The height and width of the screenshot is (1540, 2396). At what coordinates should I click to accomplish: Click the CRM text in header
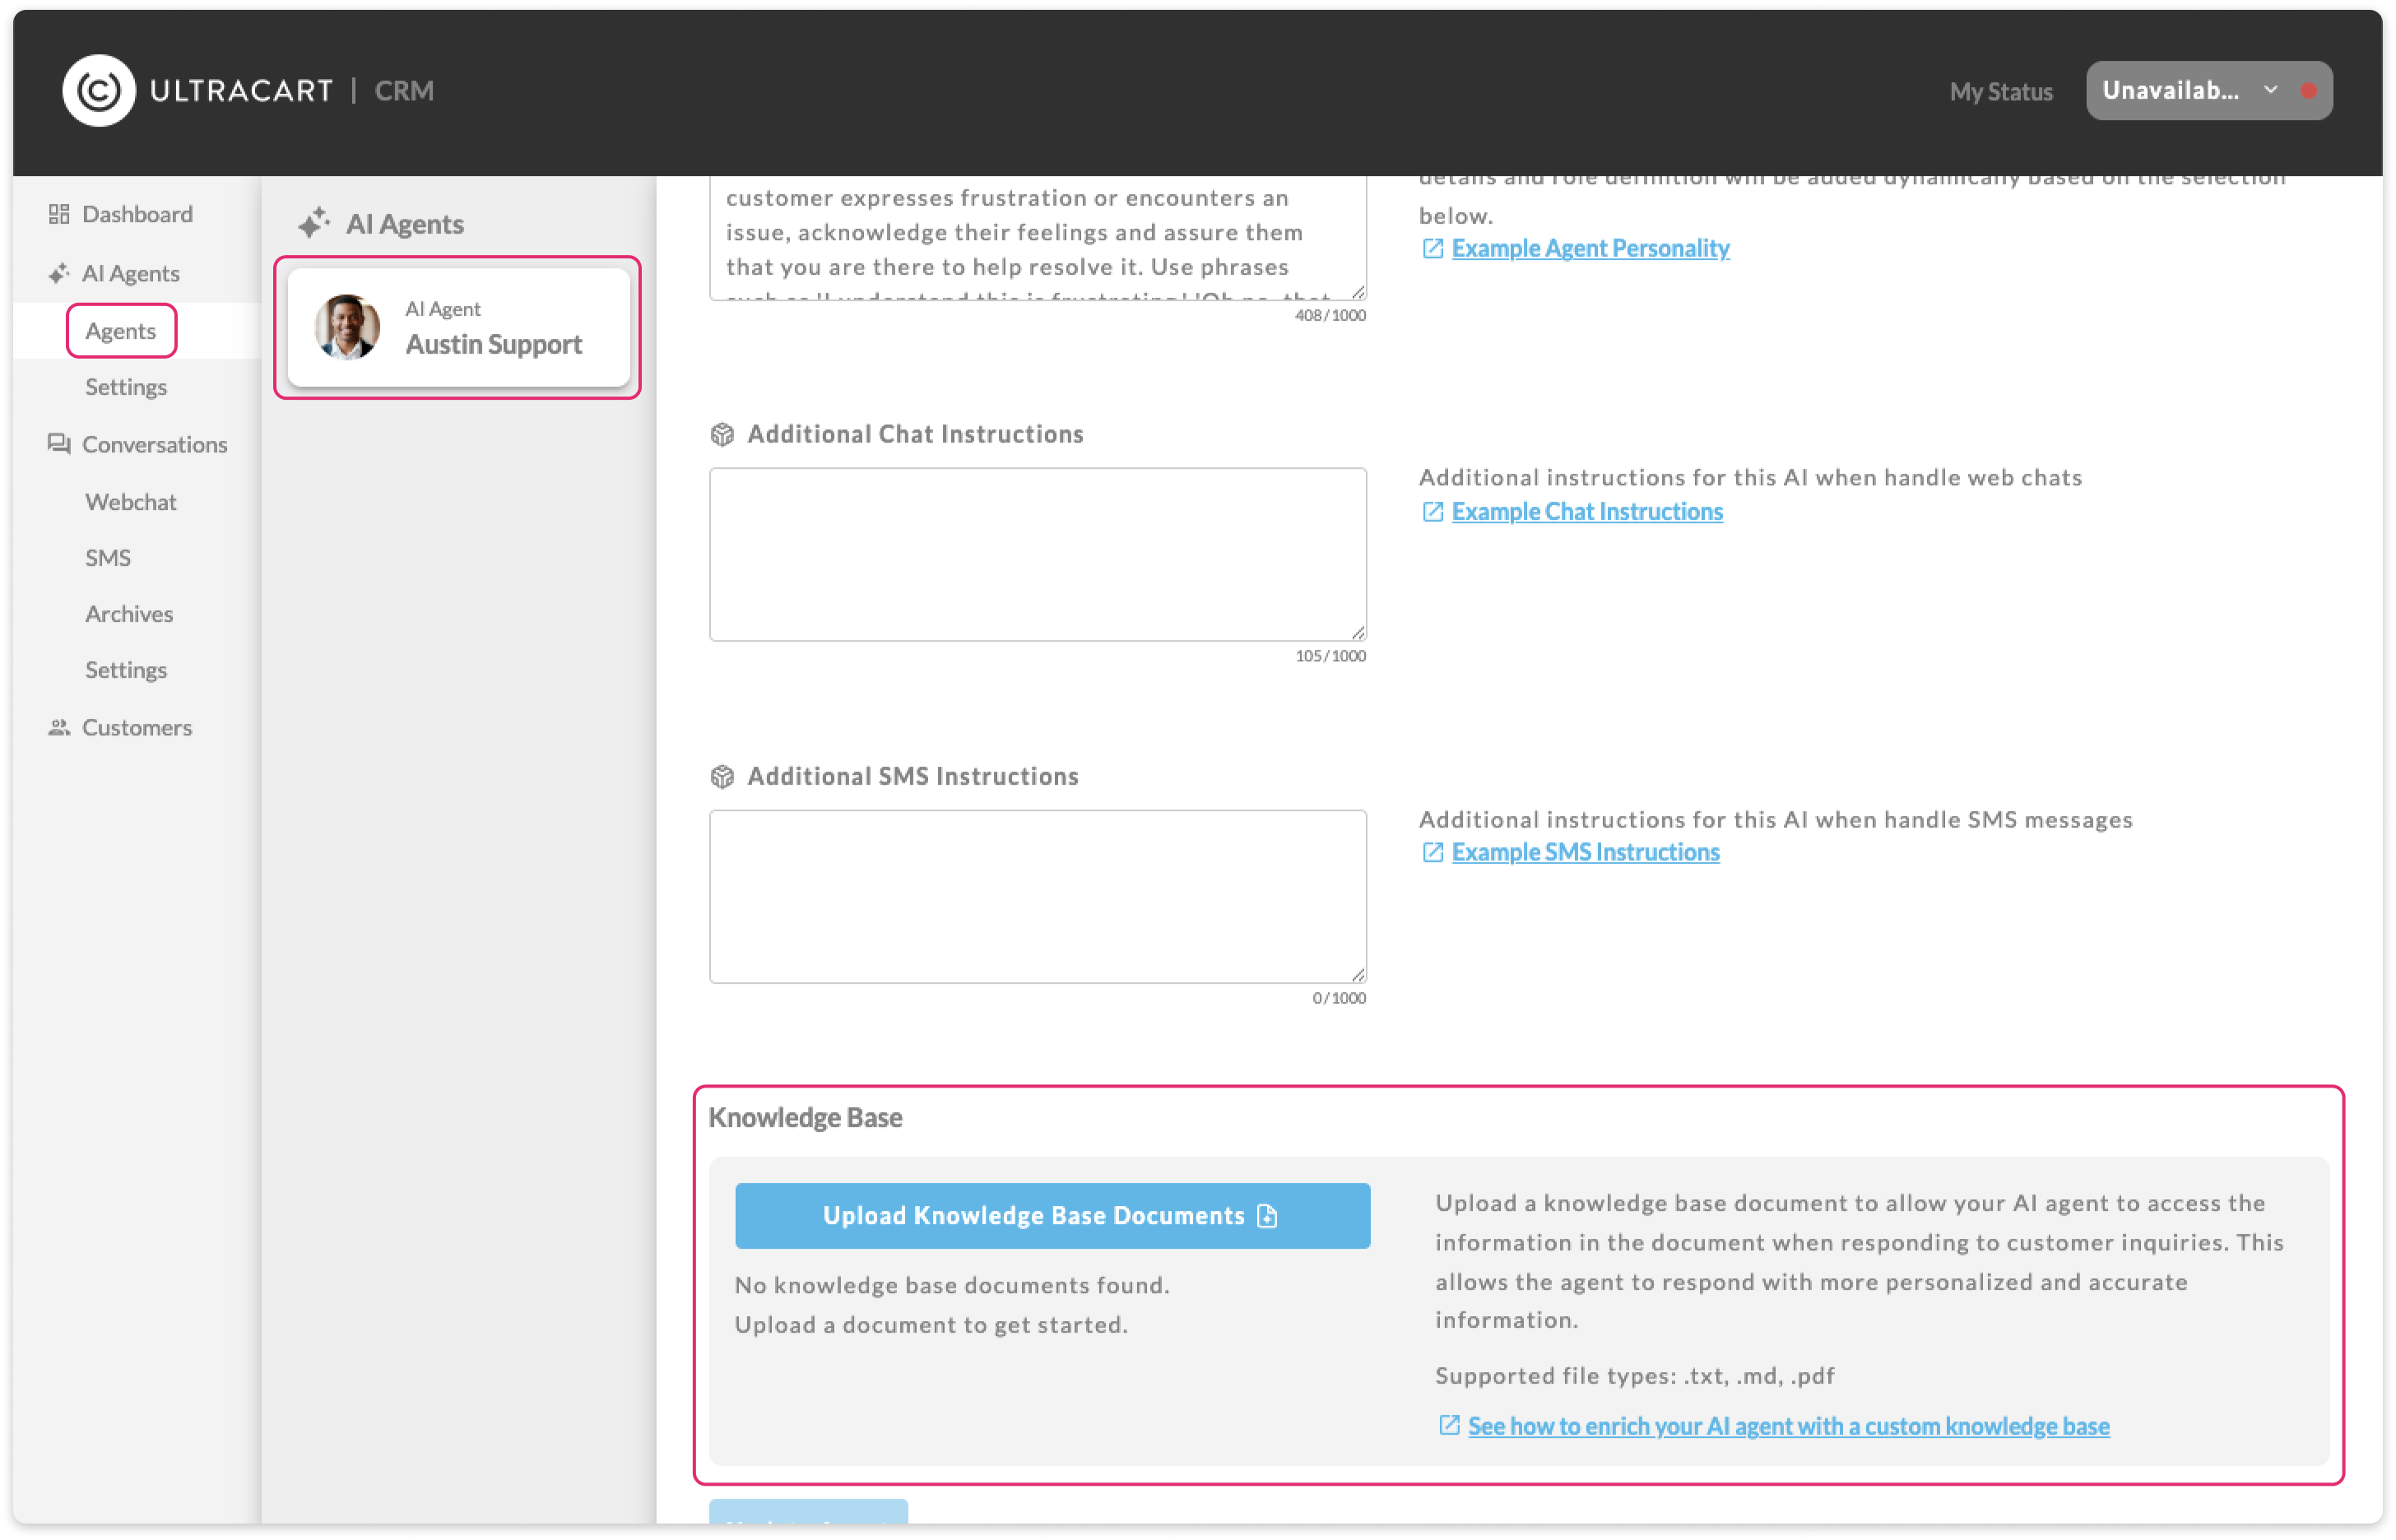tap(404, 90)
